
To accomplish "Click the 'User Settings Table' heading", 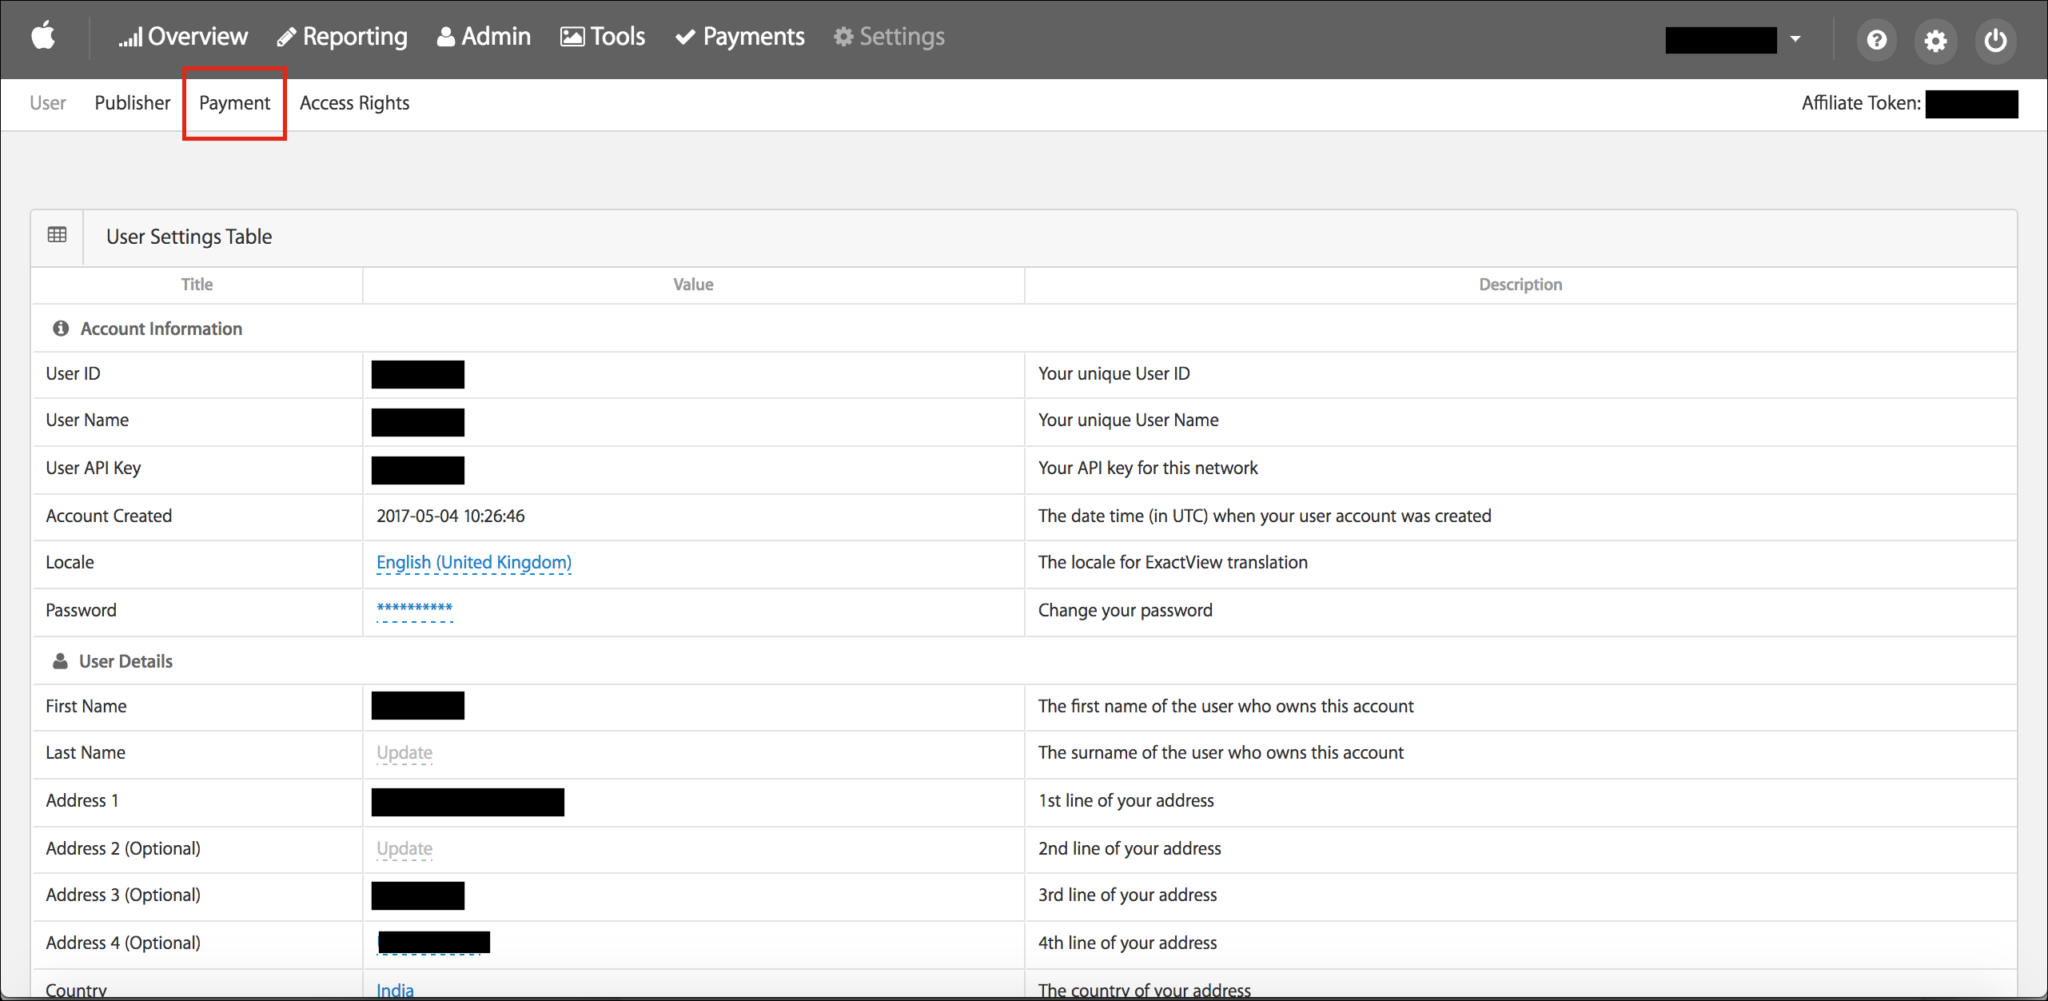I will pyautogui.click(x=189, y=236).
